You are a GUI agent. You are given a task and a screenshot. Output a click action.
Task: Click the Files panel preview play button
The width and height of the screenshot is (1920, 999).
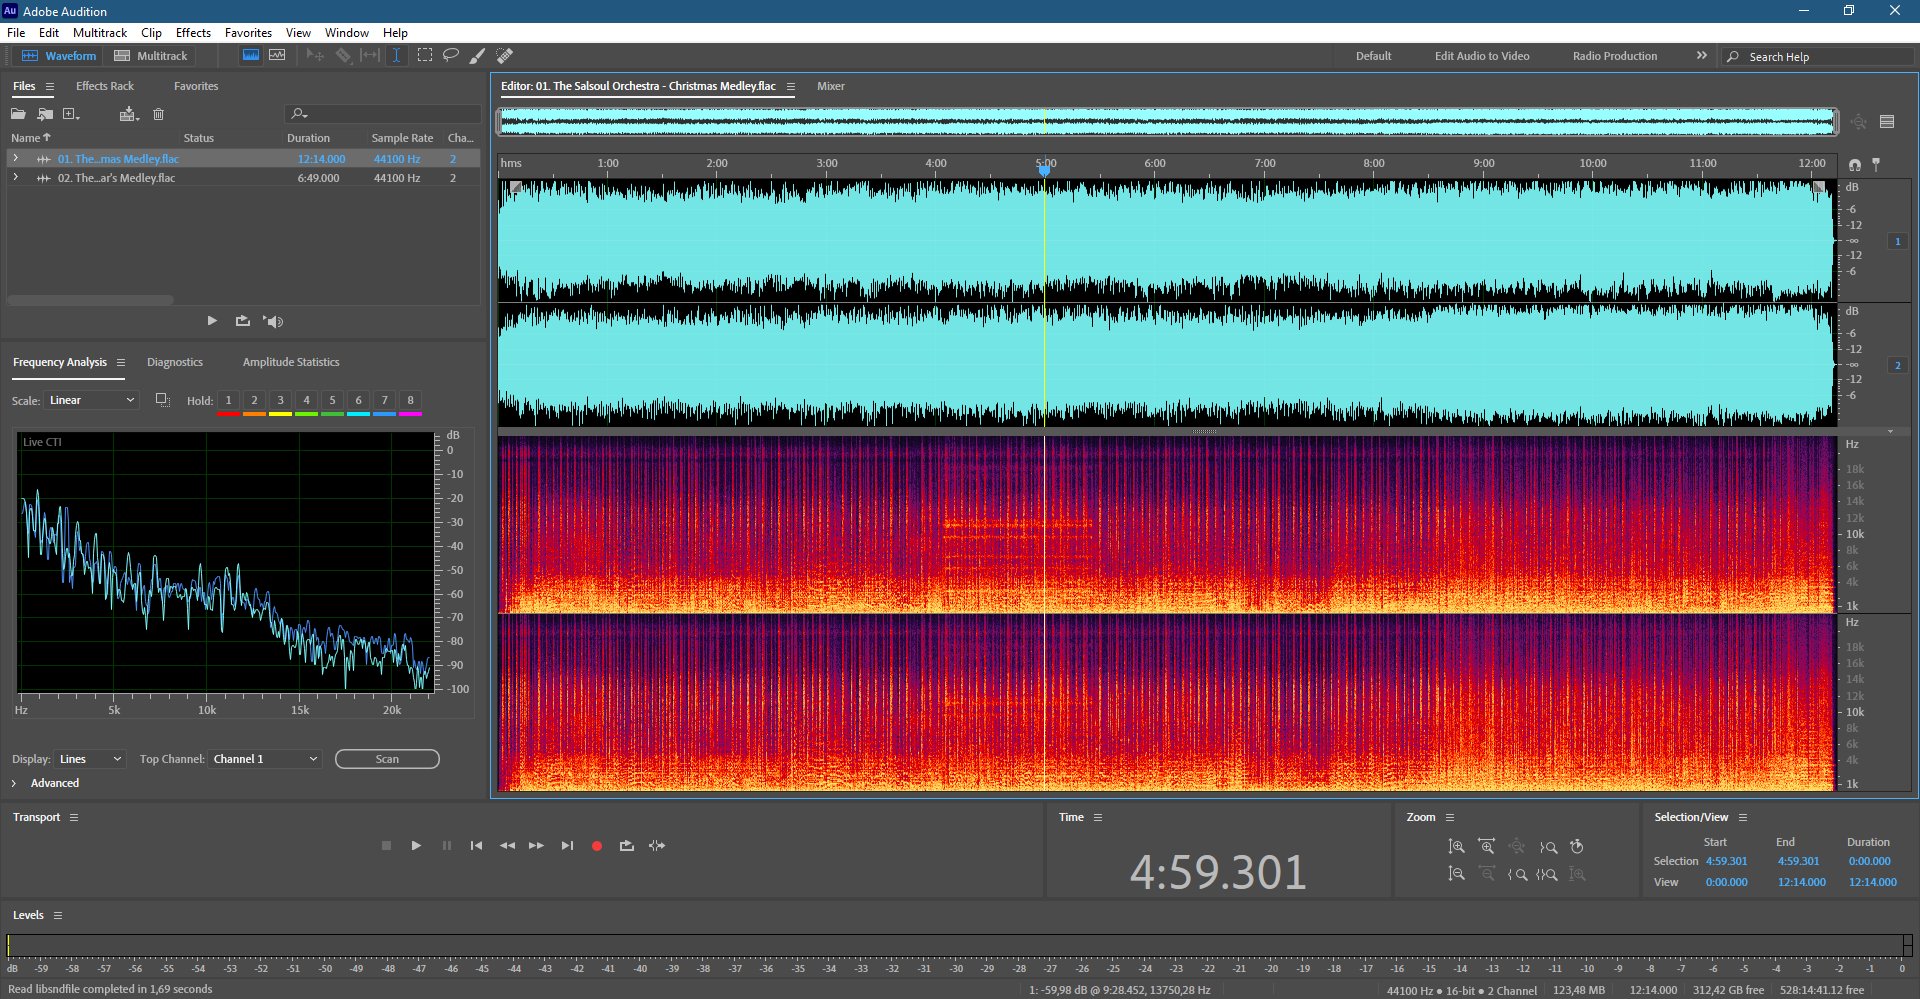click(x=212, y=321)
